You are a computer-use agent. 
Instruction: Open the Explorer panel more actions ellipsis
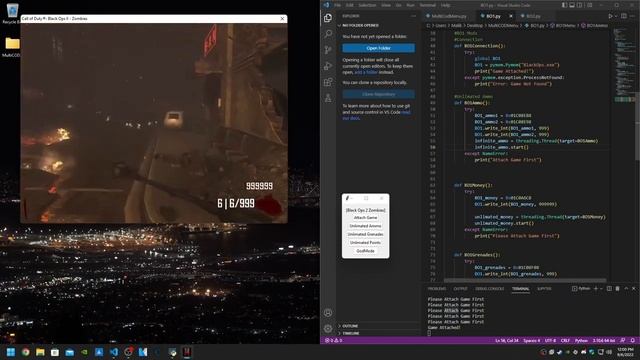pyautogui.click(x=413, y=16)
